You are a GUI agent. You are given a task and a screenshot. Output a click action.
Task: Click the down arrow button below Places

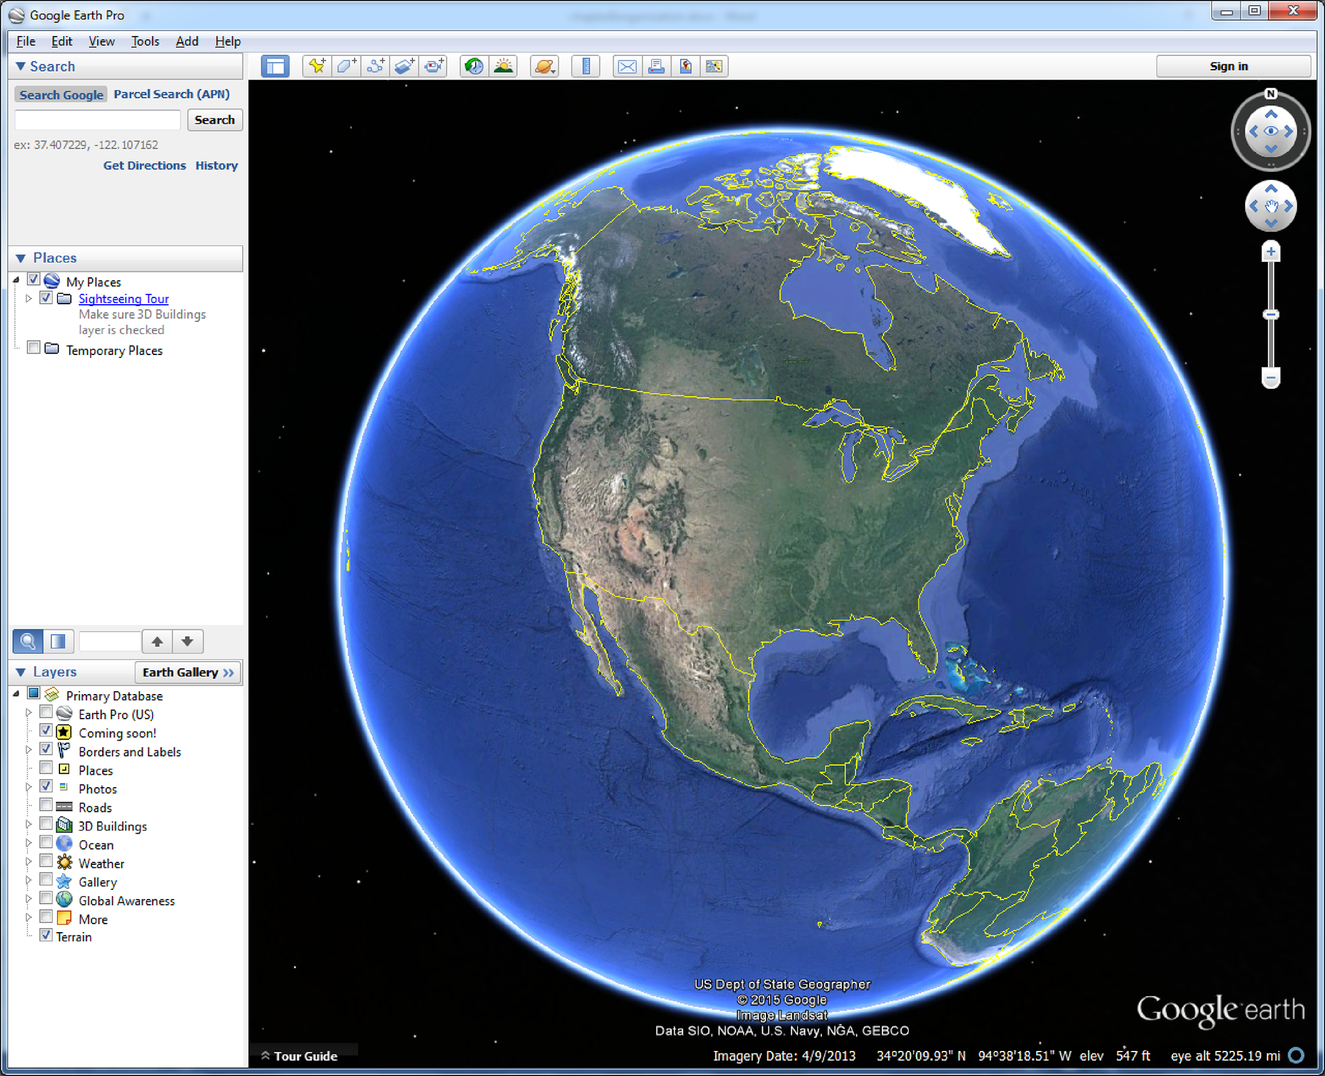click(187, 641)
